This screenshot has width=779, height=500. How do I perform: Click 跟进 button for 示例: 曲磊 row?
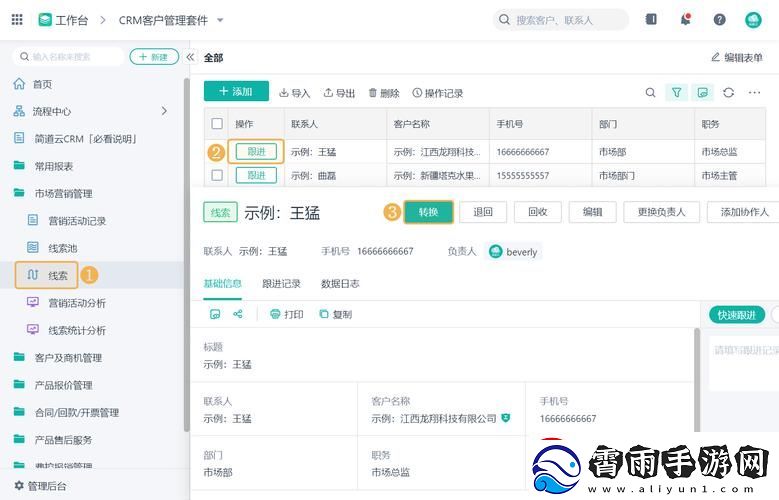[x=256, y=175]
